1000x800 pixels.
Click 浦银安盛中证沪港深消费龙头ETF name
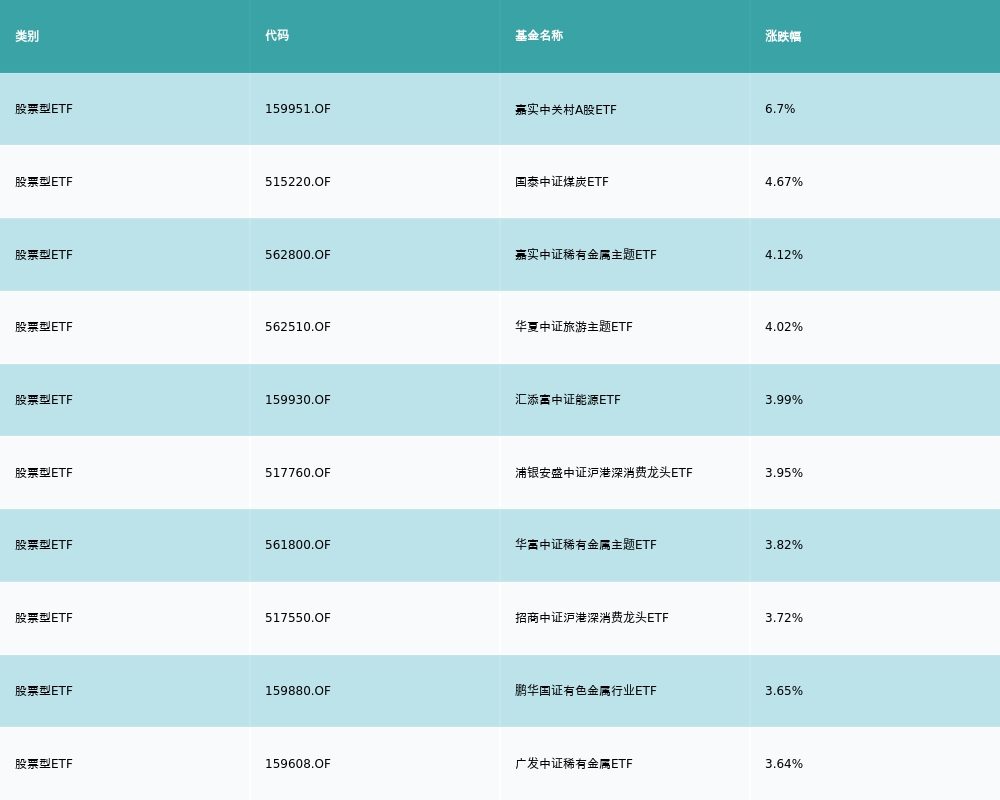point(604,473)
